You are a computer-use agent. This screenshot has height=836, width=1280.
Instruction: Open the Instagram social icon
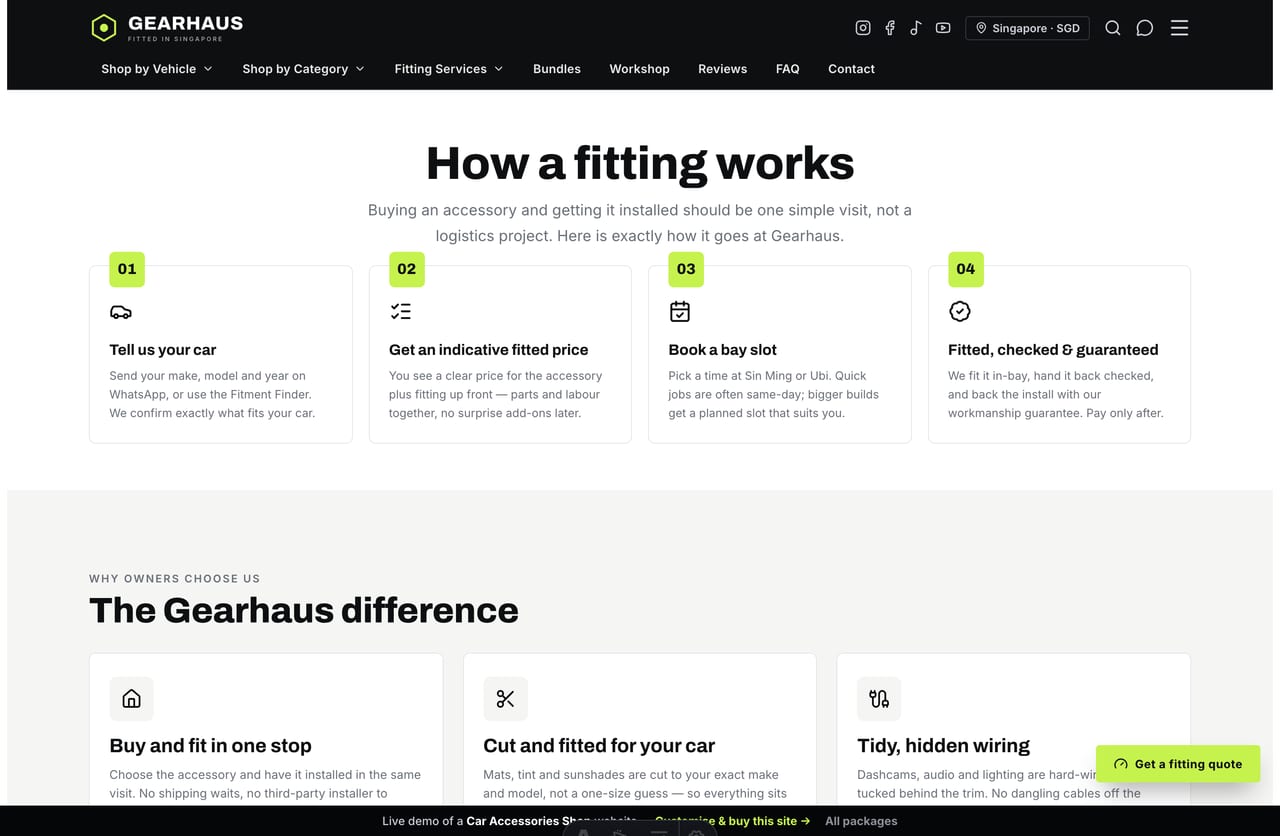tap(863, 28)
